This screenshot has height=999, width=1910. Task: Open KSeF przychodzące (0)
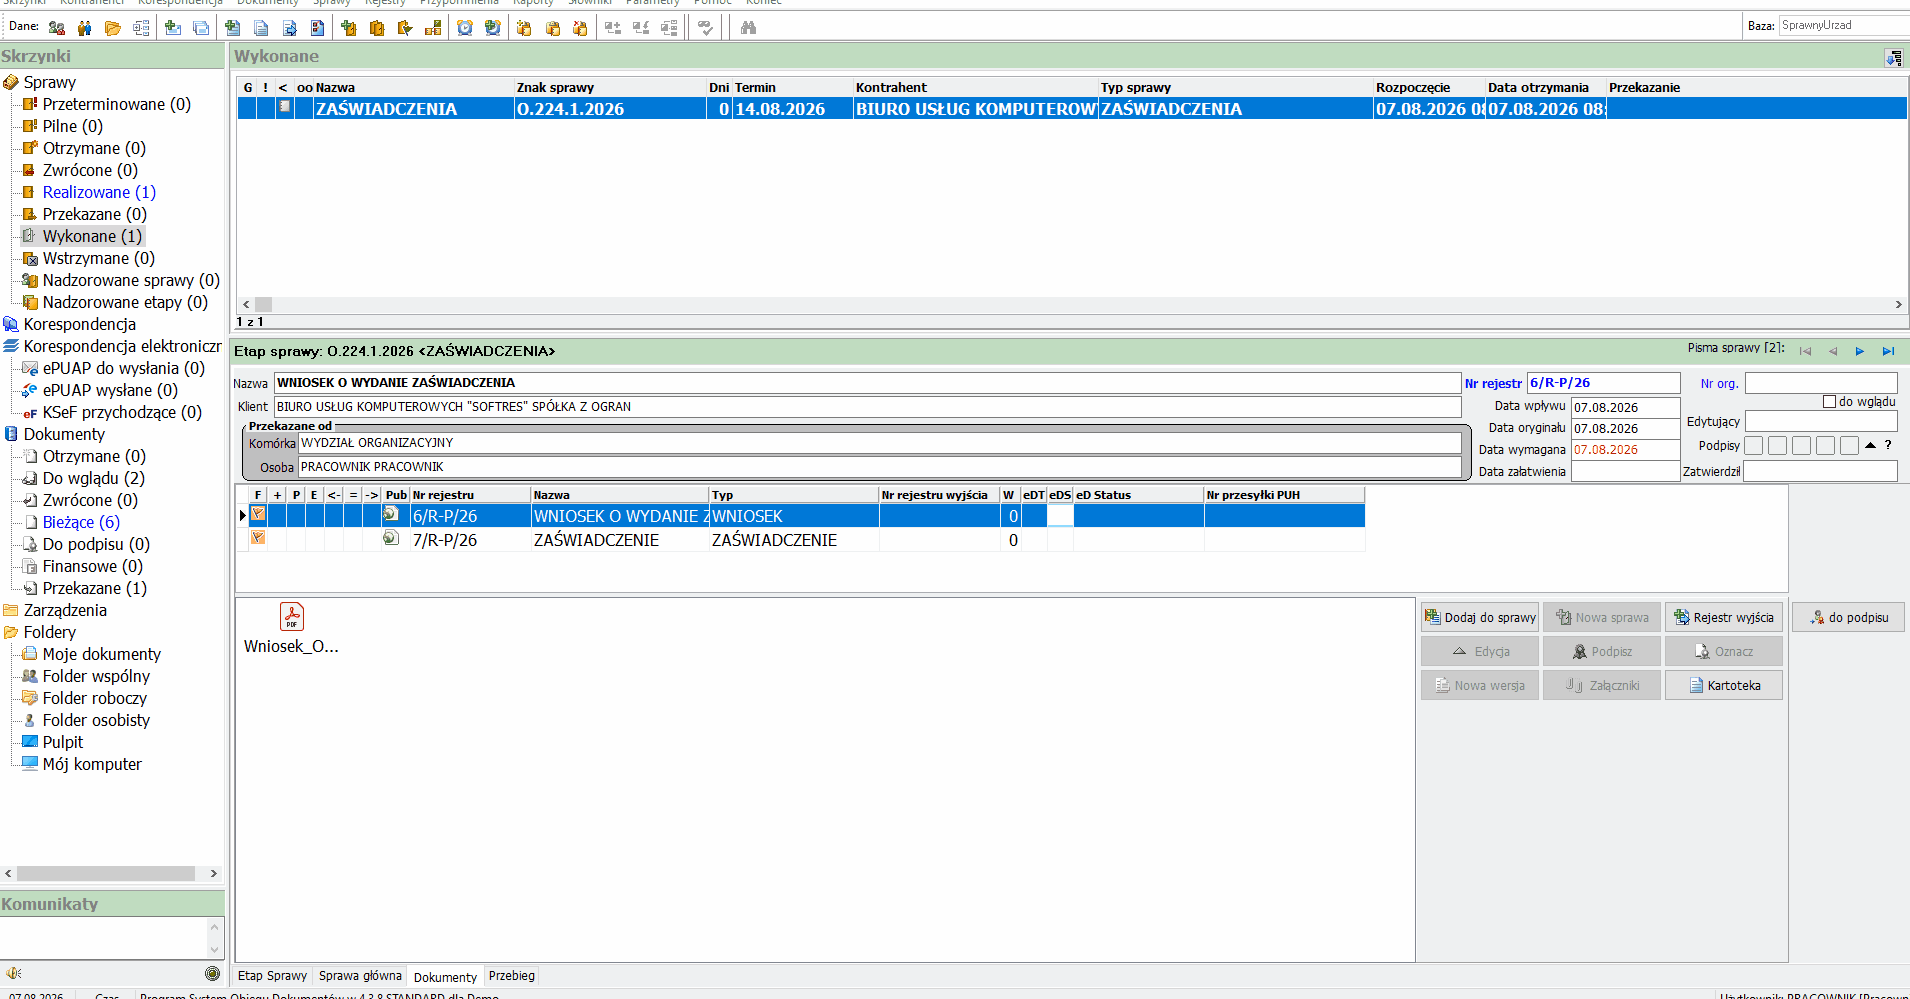coord(122,412)
